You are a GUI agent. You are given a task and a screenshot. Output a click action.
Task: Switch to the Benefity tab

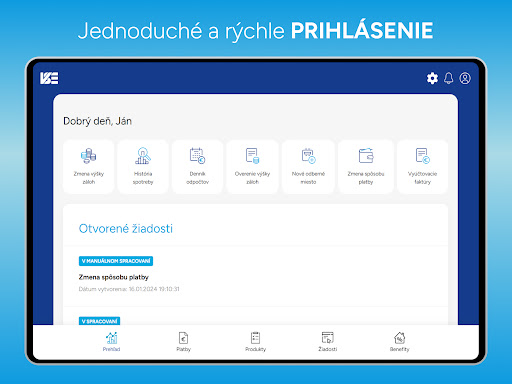tap(399, 342)
